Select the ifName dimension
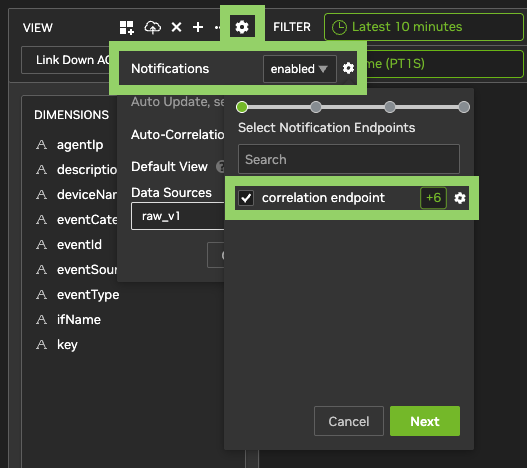 pos(79,320)
